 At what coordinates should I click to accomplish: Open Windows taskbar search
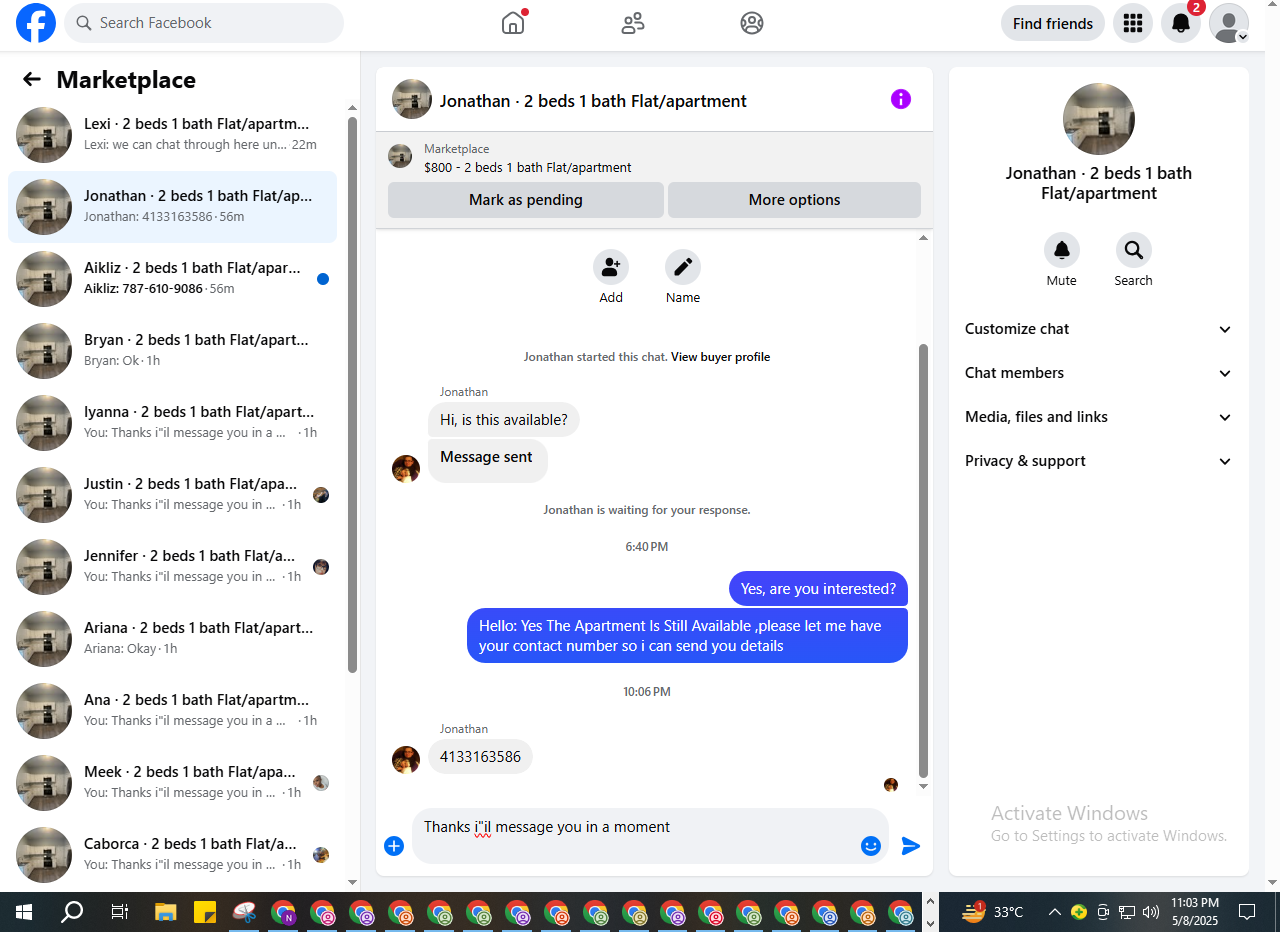pyautogui.click(x=72, y=912)
